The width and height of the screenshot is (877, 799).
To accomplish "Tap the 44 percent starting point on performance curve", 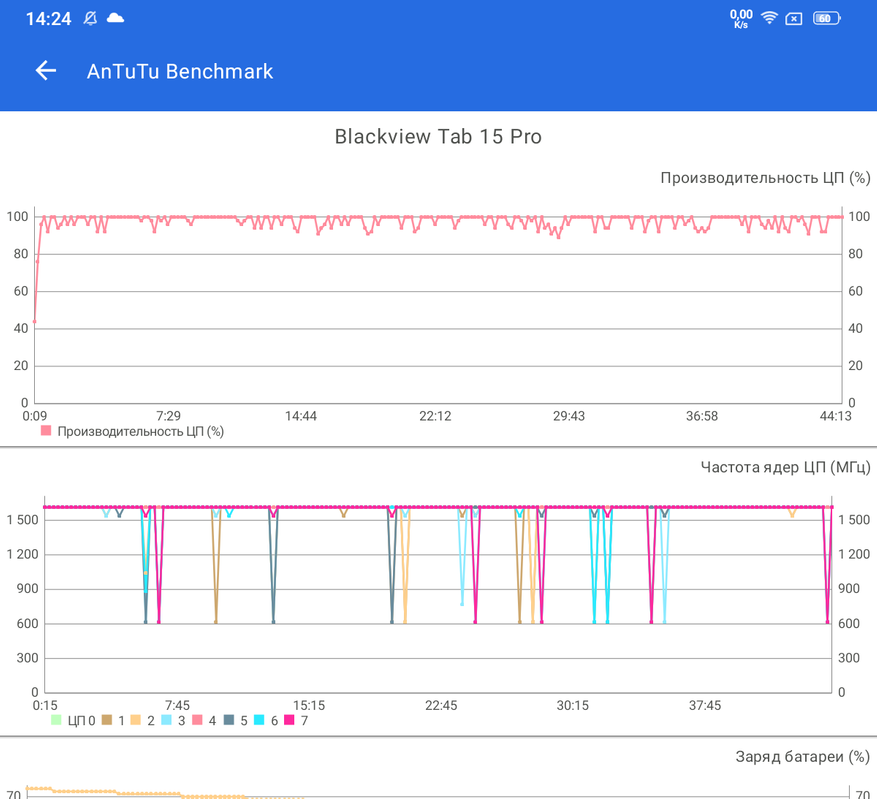I will pos(35,322).
